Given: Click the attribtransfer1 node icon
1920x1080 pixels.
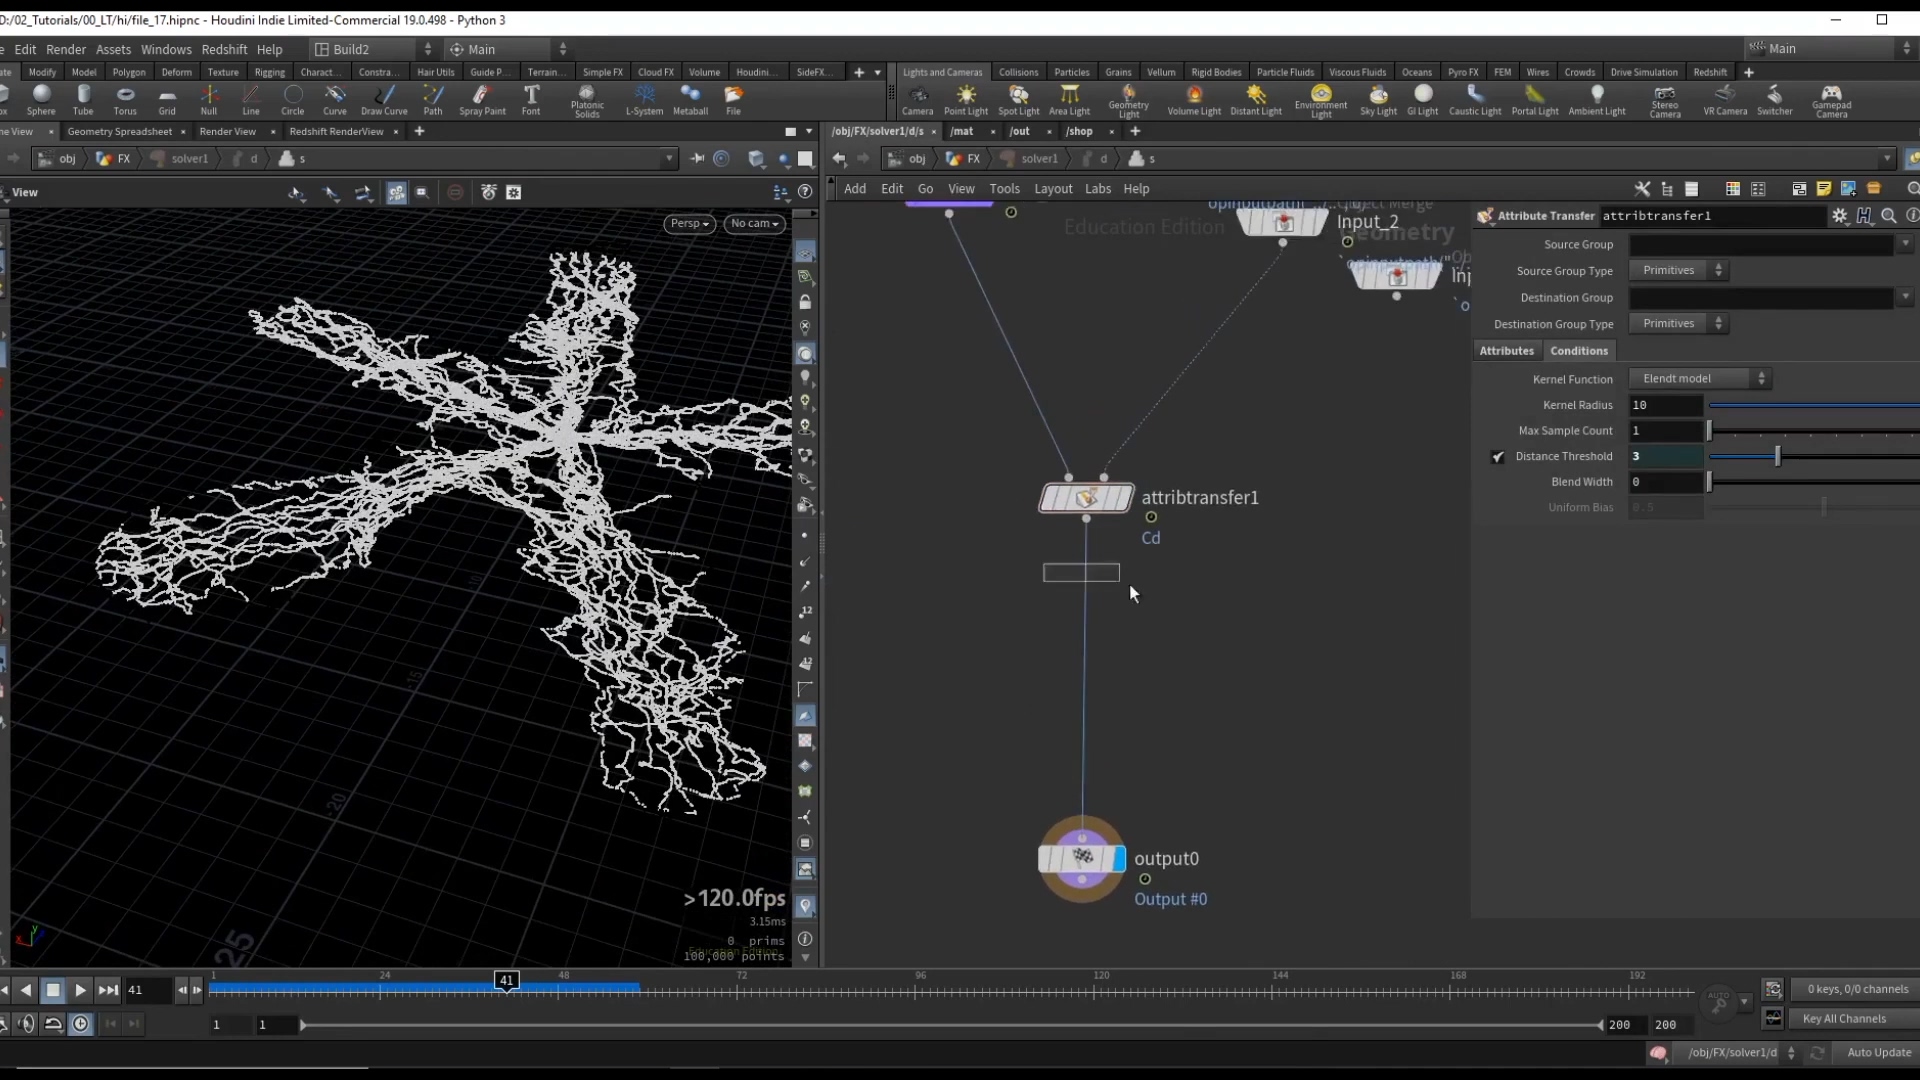Looking at the screenshot, I should (1086, 497).
